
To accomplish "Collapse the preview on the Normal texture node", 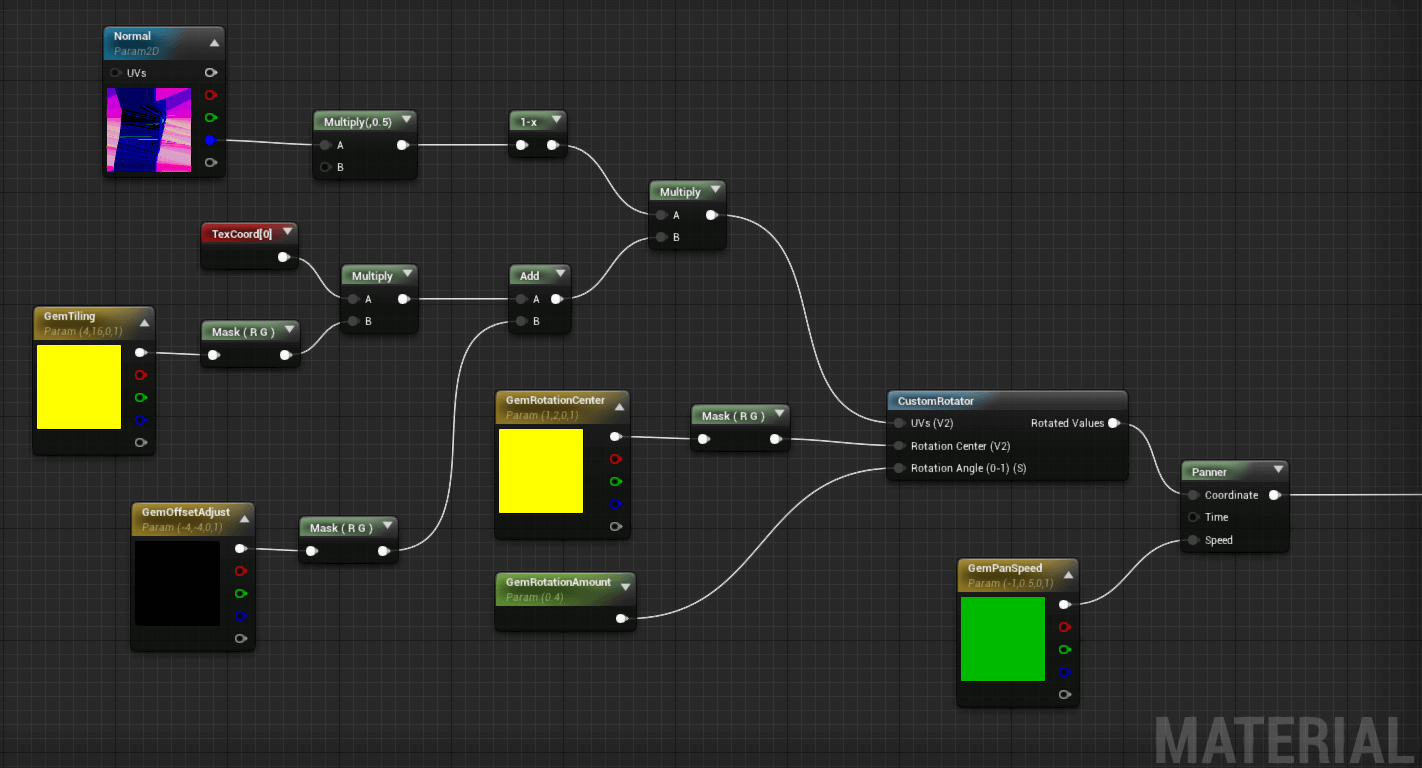I will [x=214, y=42].
